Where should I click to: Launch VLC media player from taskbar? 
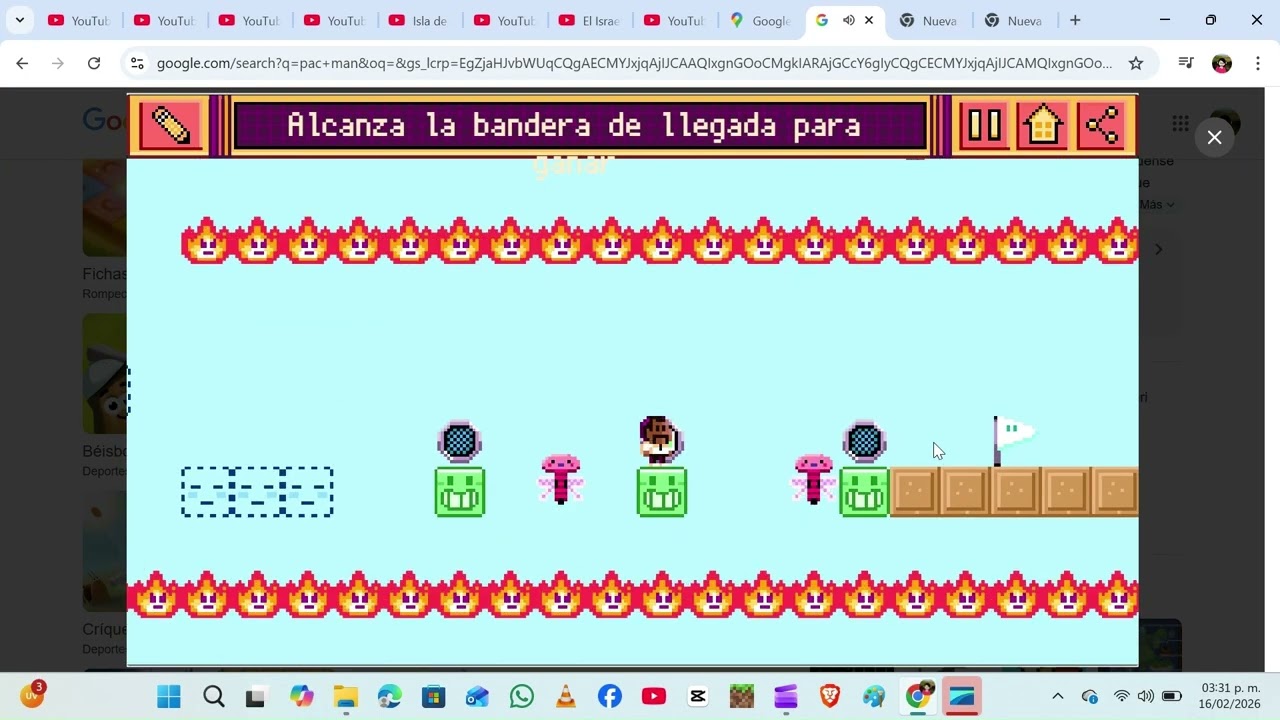[x=565, y=696]
